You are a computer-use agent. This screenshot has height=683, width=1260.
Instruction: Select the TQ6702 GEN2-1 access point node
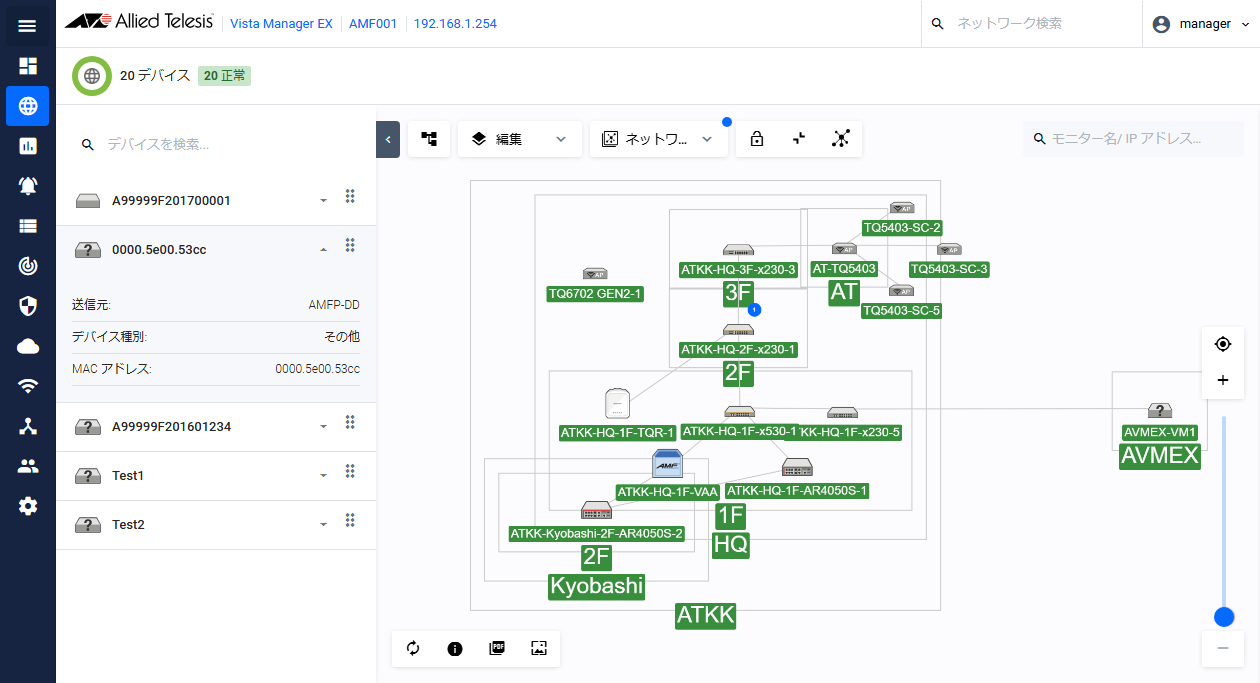pyautogui.click(x=595, y=274)
